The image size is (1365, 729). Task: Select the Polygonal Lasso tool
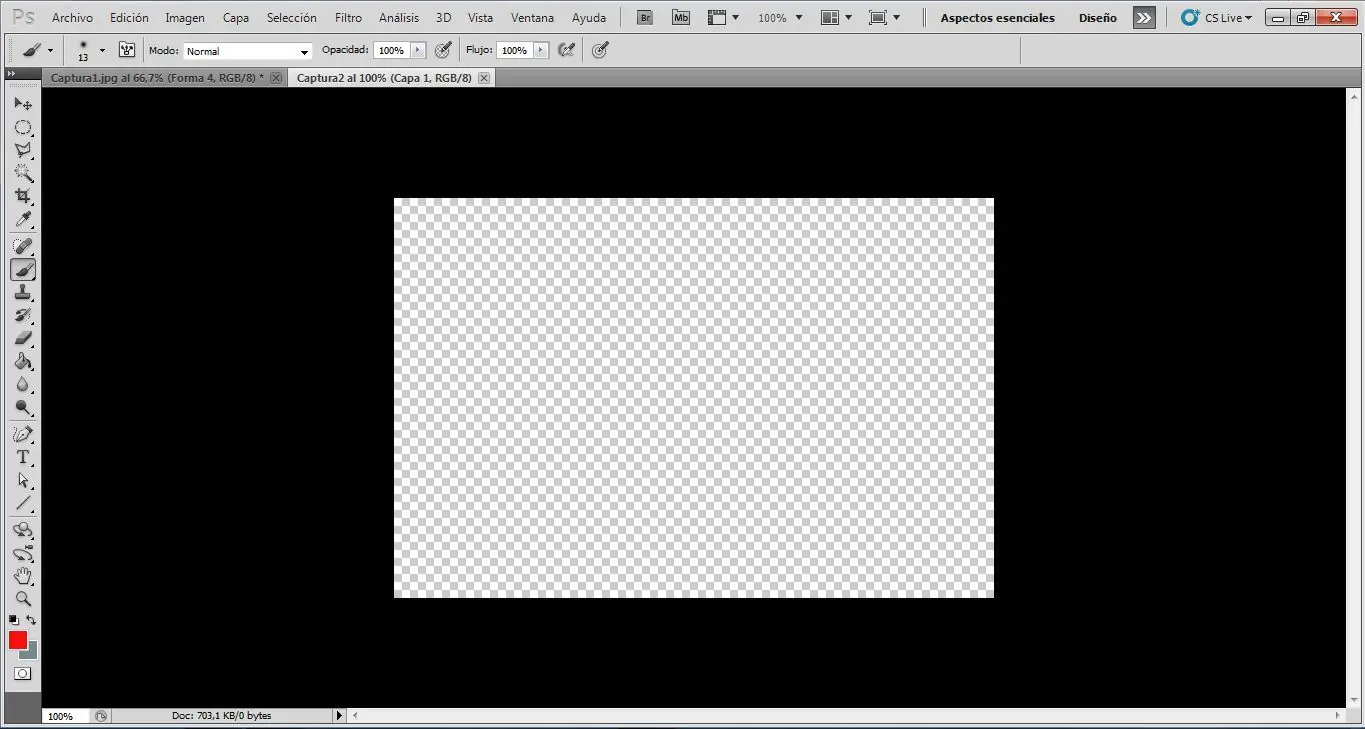pyautogui.click(x=23, y=150)
